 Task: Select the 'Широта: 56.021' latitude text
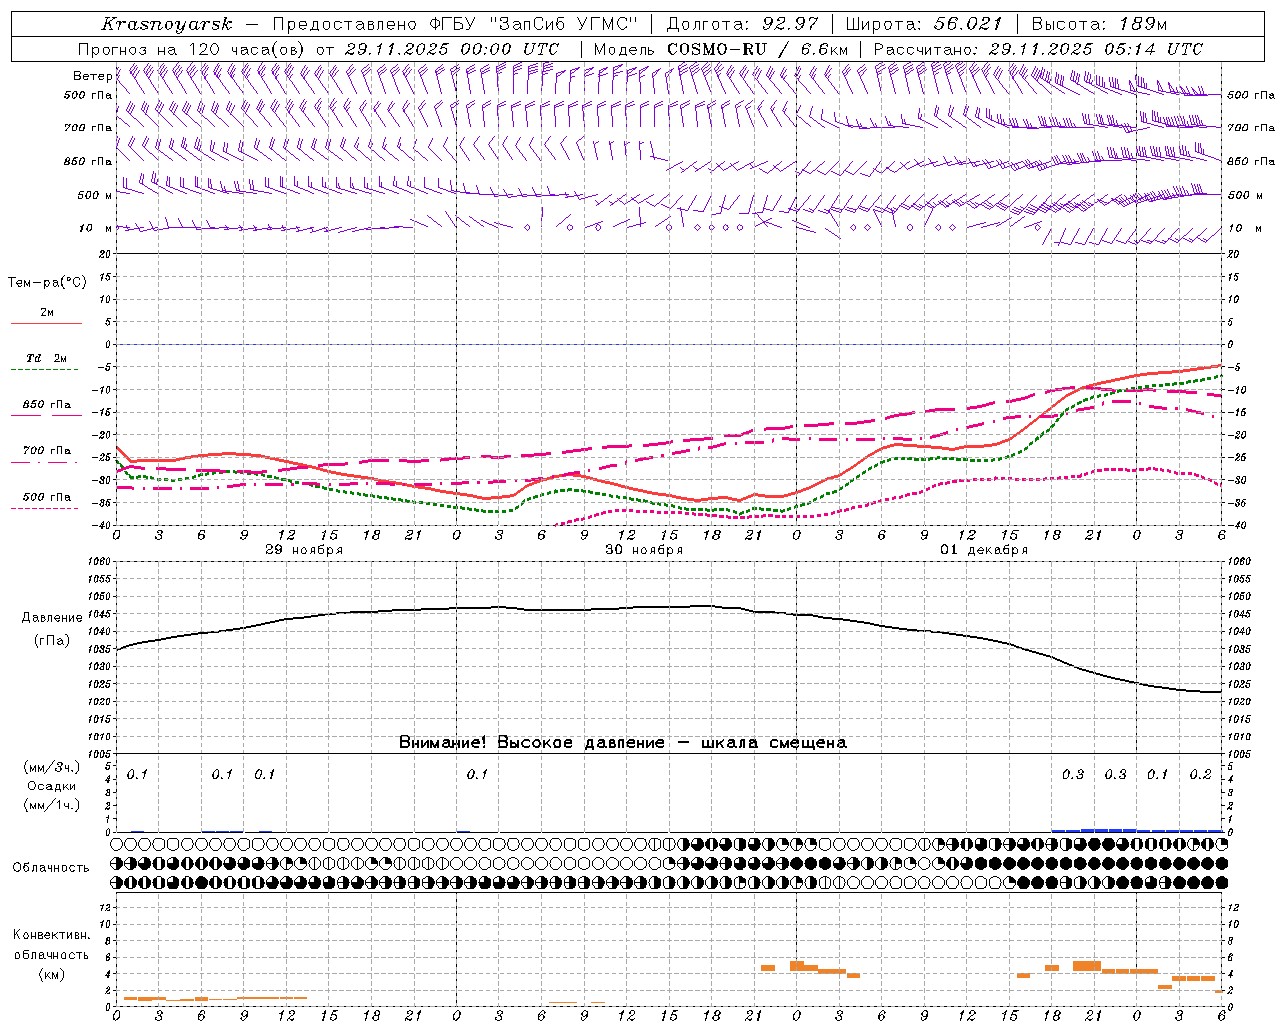click(x=924, y=24)
